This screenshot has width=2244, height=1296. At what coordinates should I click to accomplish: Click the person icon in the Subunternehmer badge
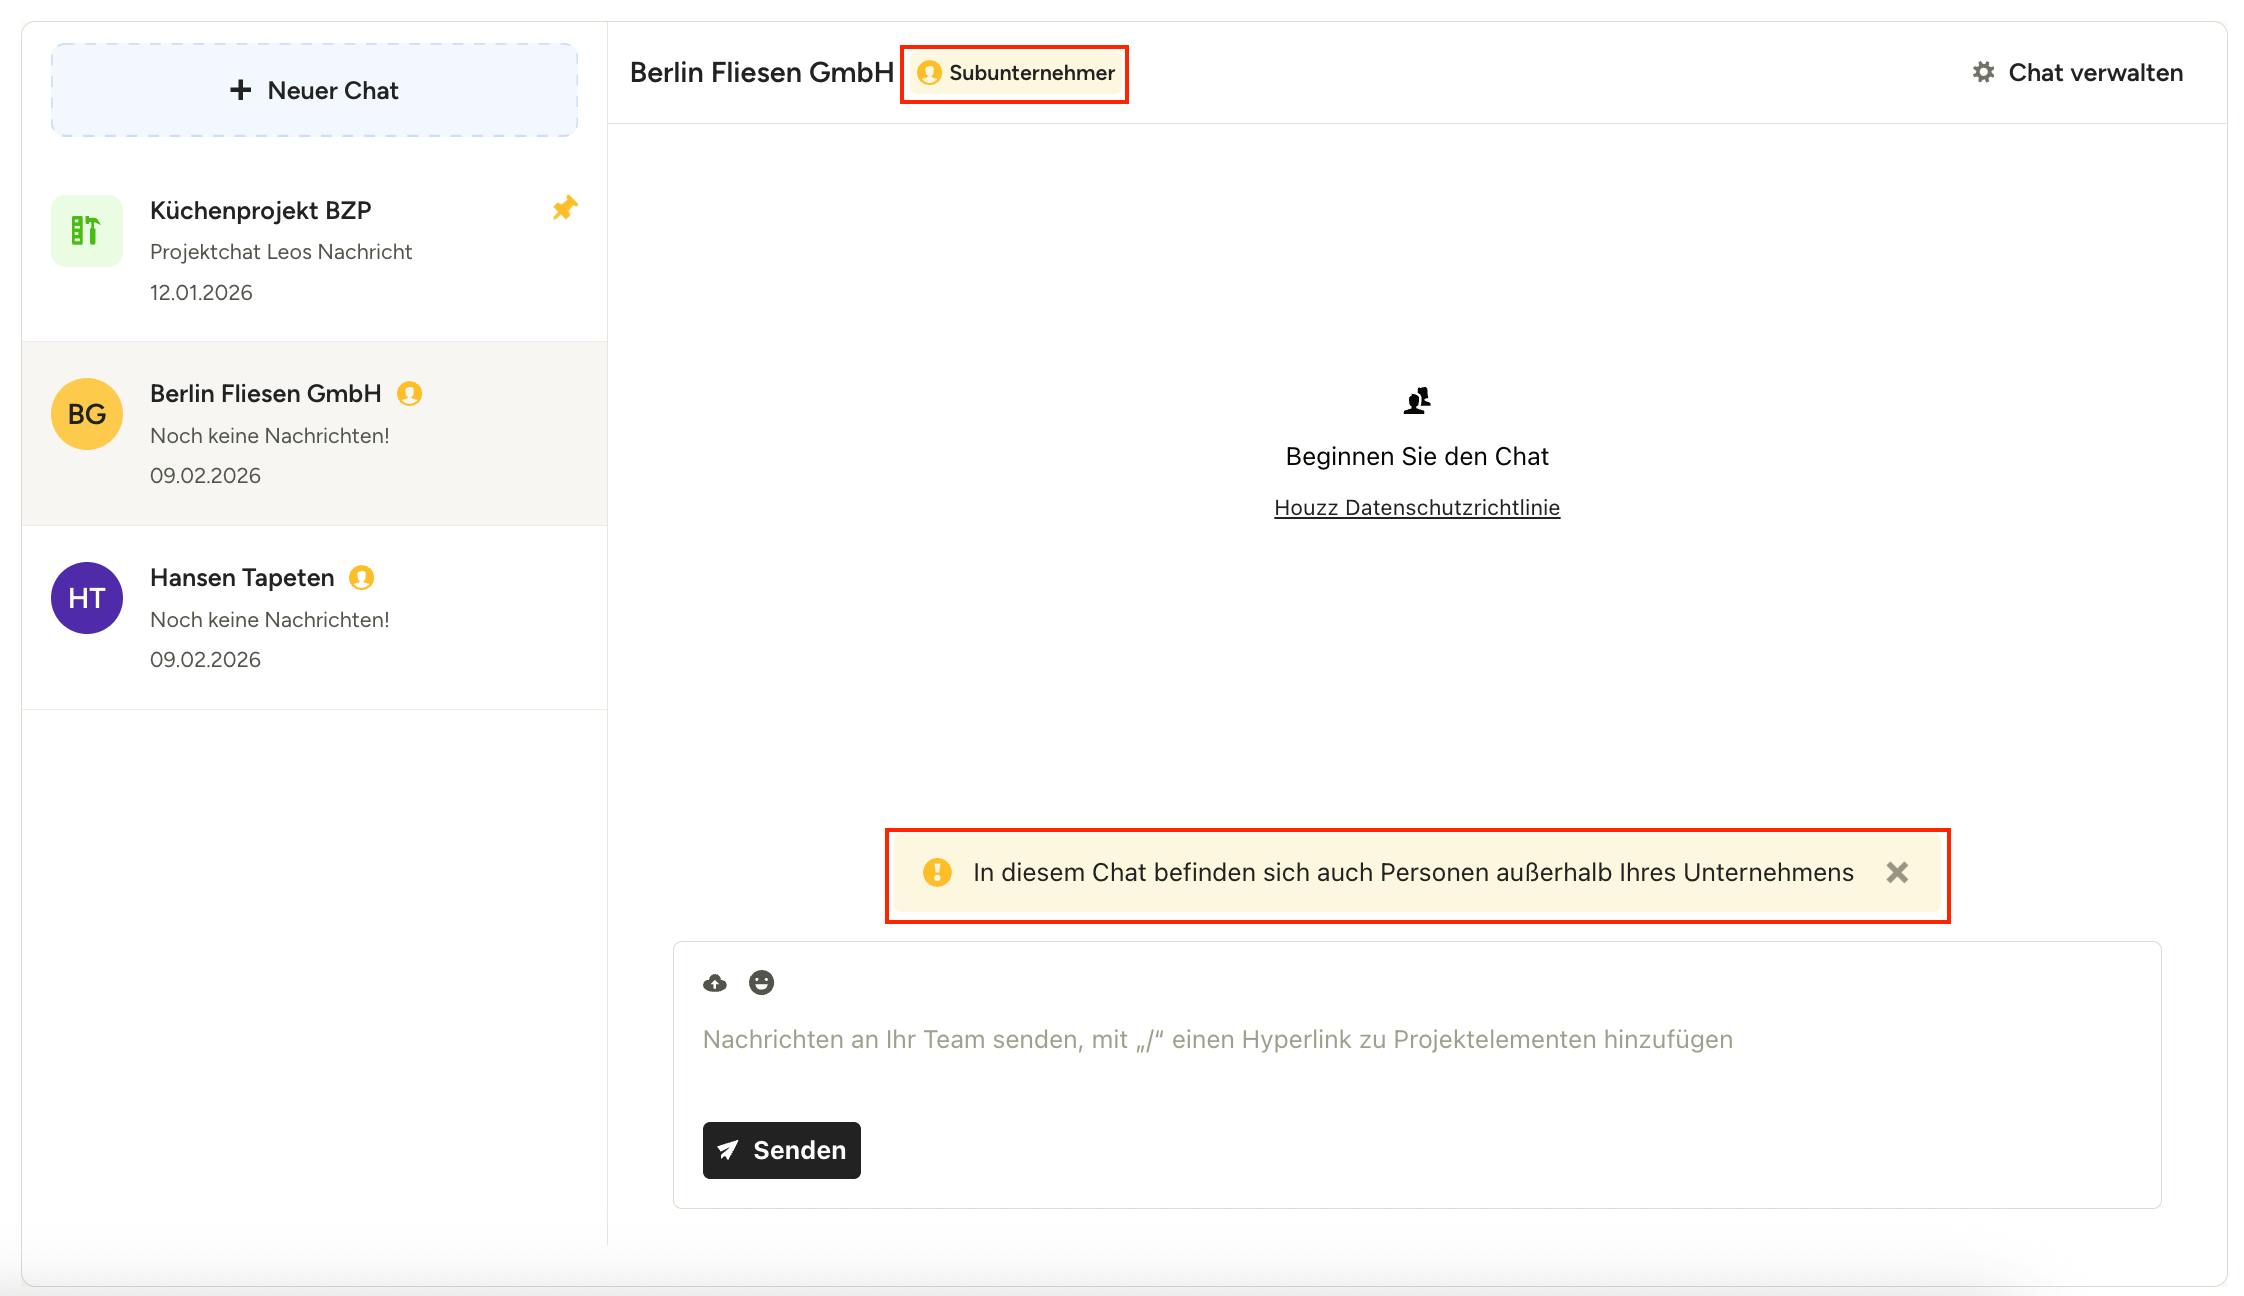click(x=929, y=73)
